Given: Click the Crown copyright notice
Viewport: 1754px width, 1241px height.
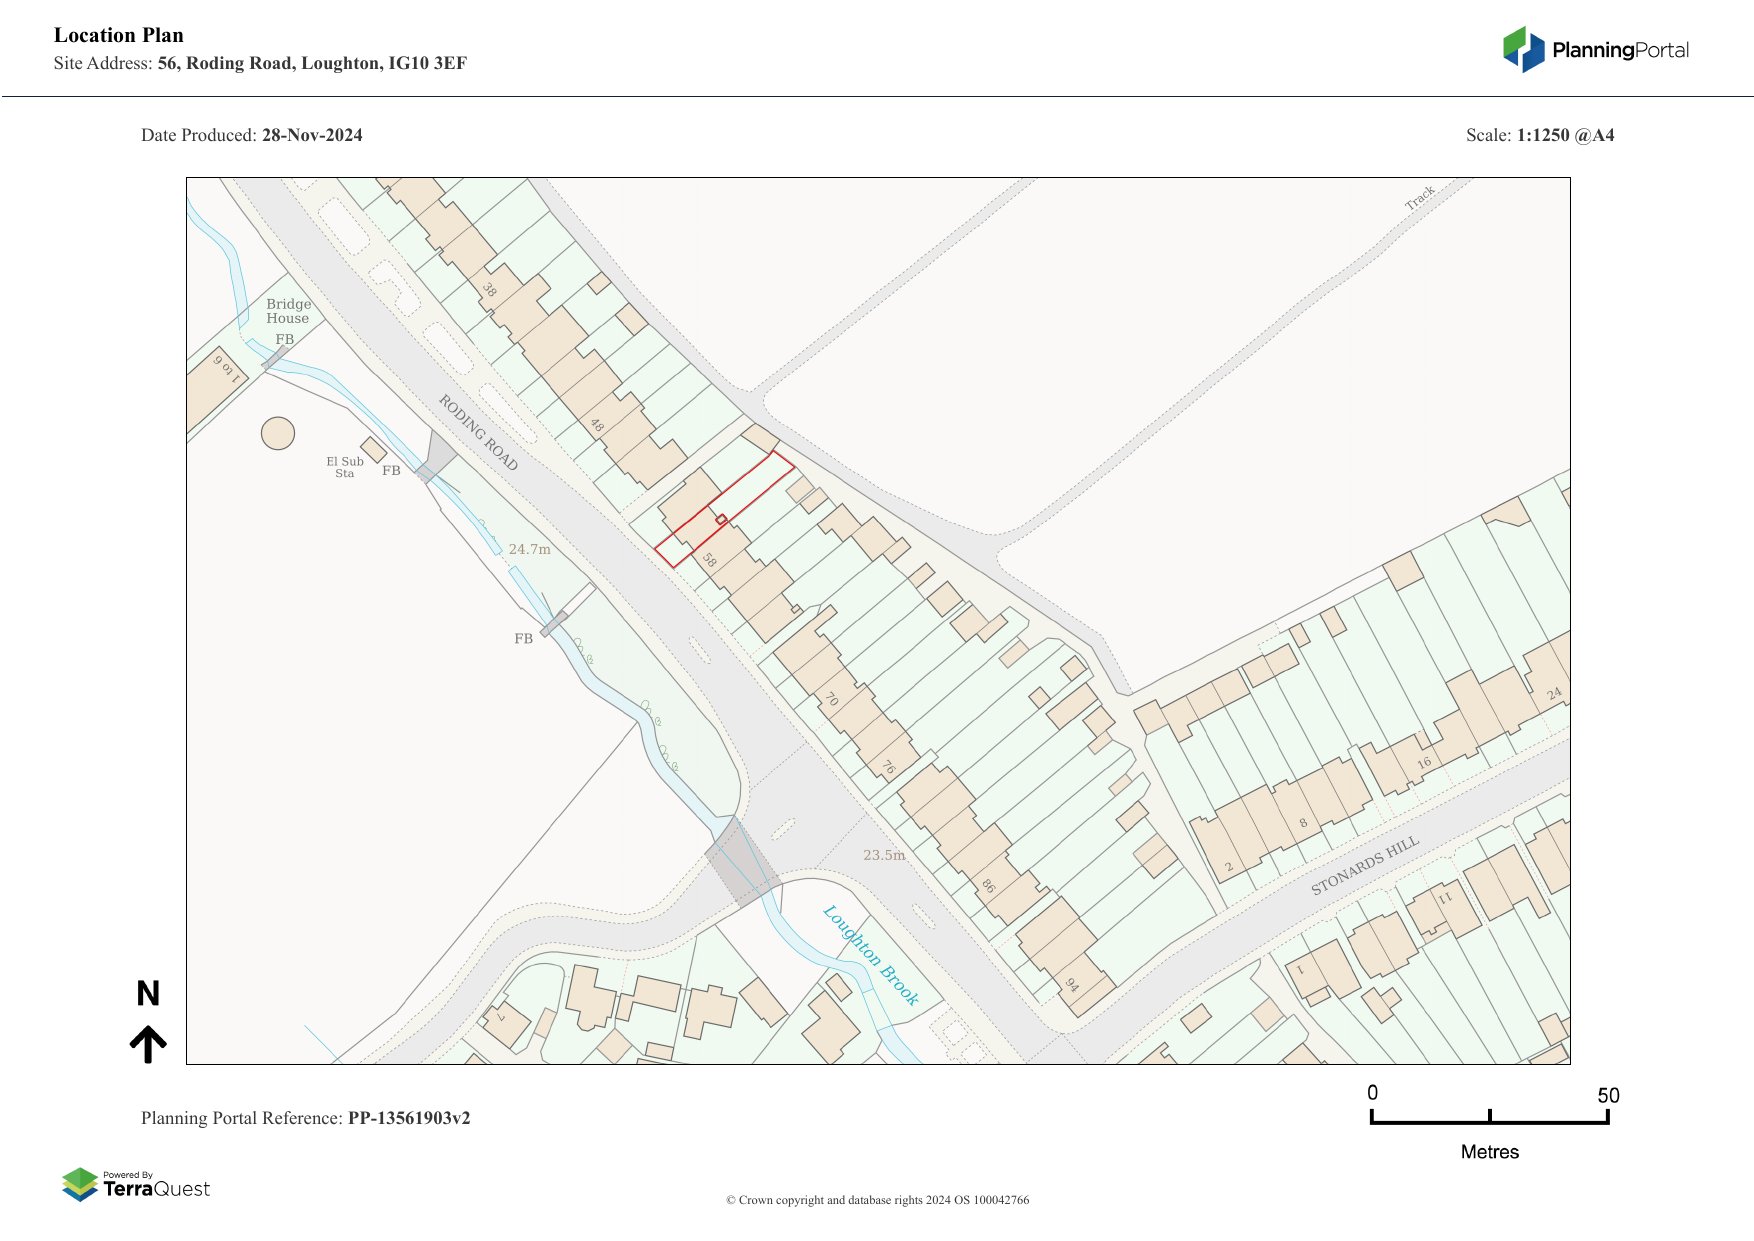Looking at the screenshot, I should (x=877, y=1200).
